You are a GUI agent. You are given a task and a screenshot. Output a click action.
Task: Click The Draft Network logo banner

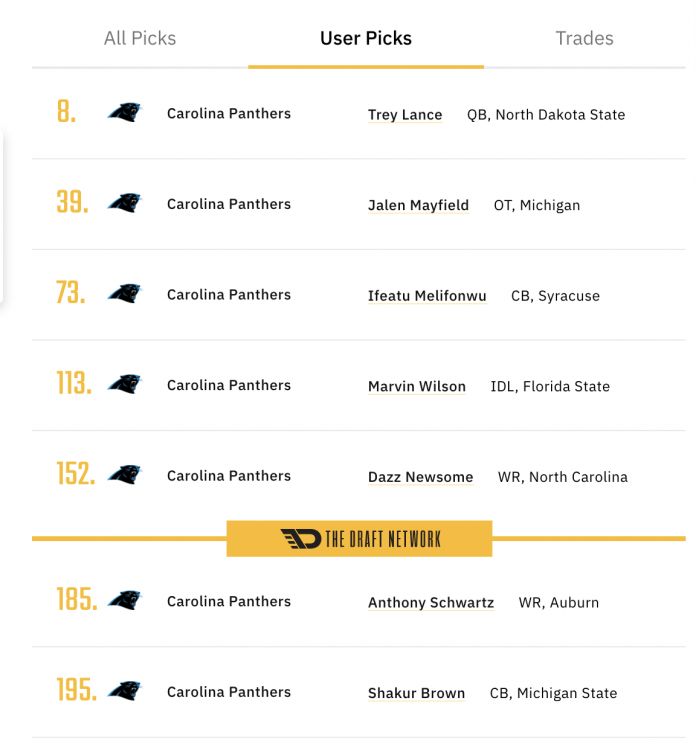point(360,539)
